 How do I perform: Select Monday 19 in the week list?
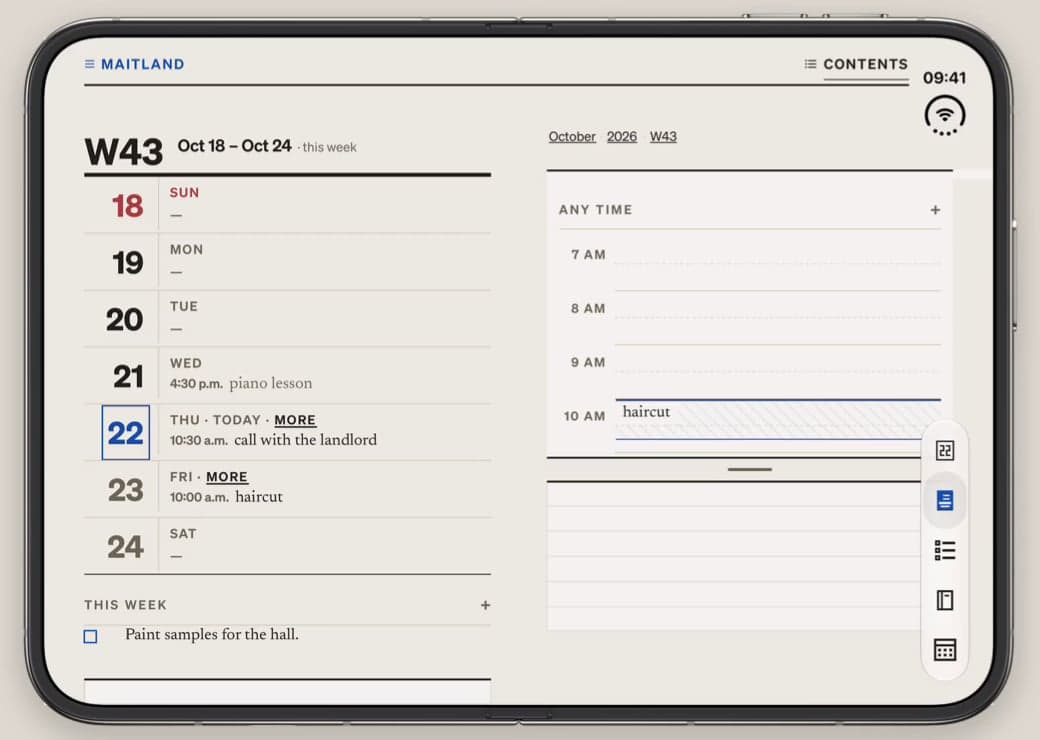[287, 262]
